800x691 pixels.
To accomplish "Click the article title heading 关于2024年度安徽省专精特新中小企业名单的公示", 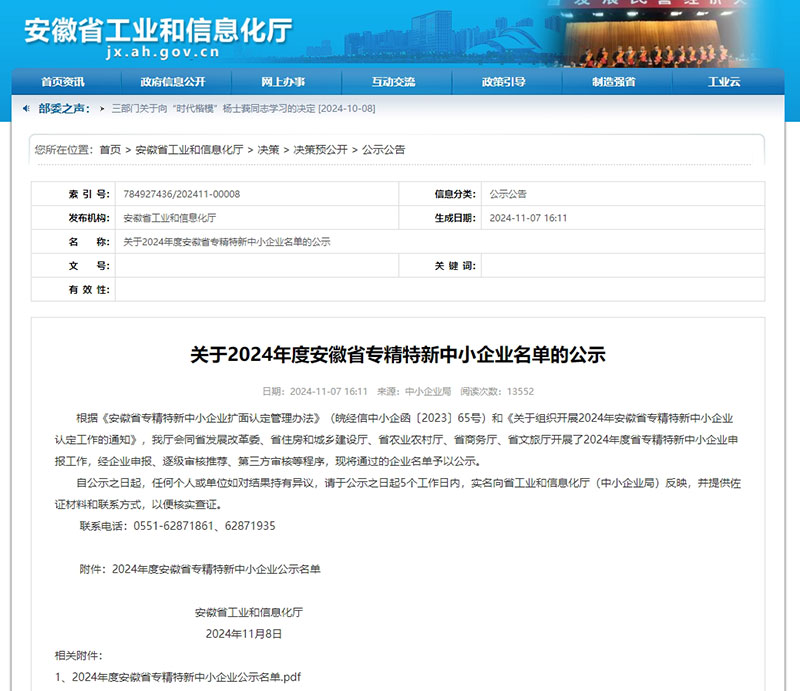I will coord(398,354).
